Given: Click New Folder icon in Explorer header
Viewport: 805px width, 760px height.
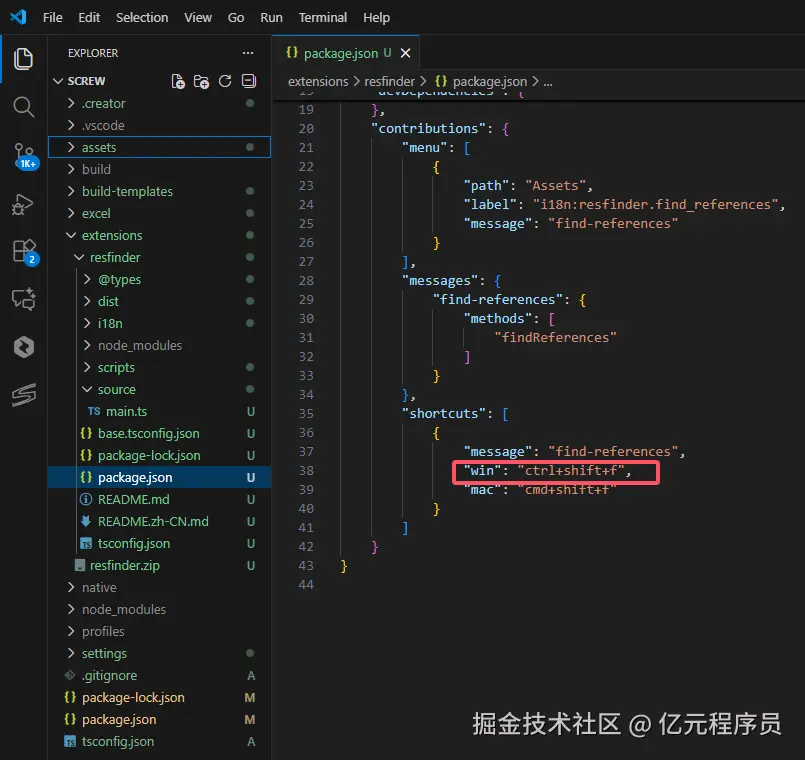Looking at the screenshot, I should point(201,81).
